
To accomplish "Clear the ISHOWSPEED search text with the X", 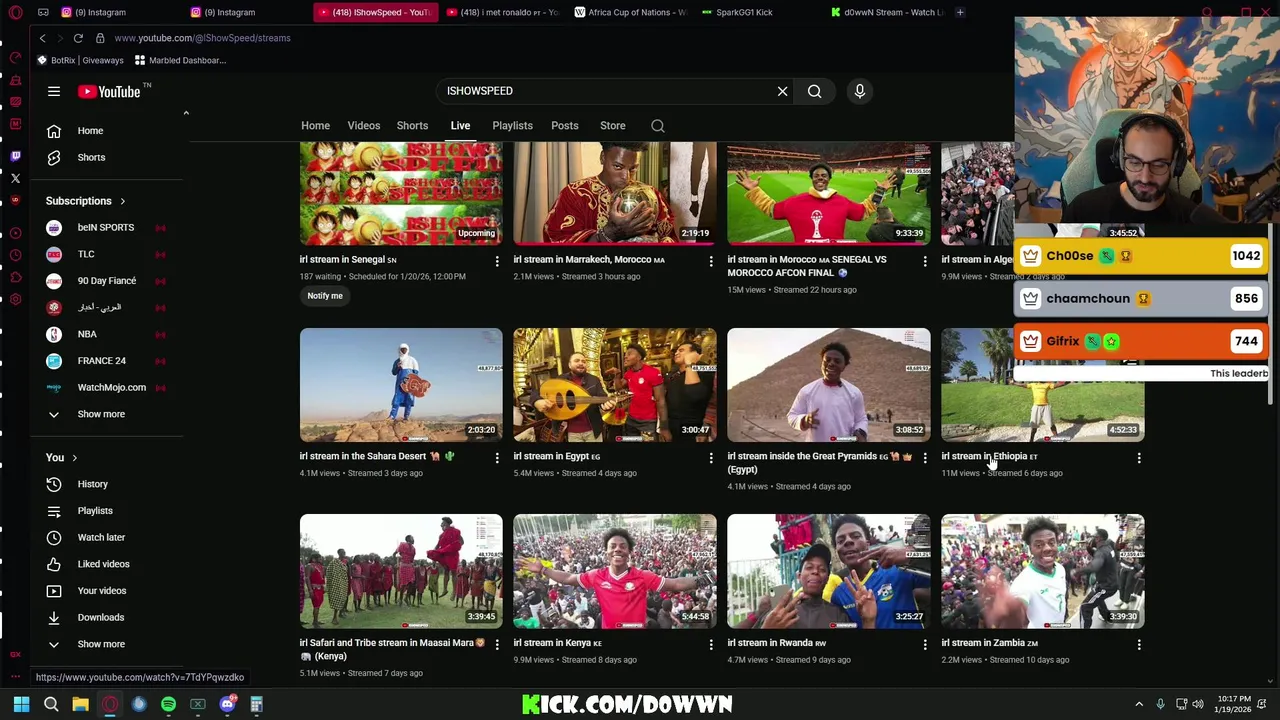I will coord(782,91).
